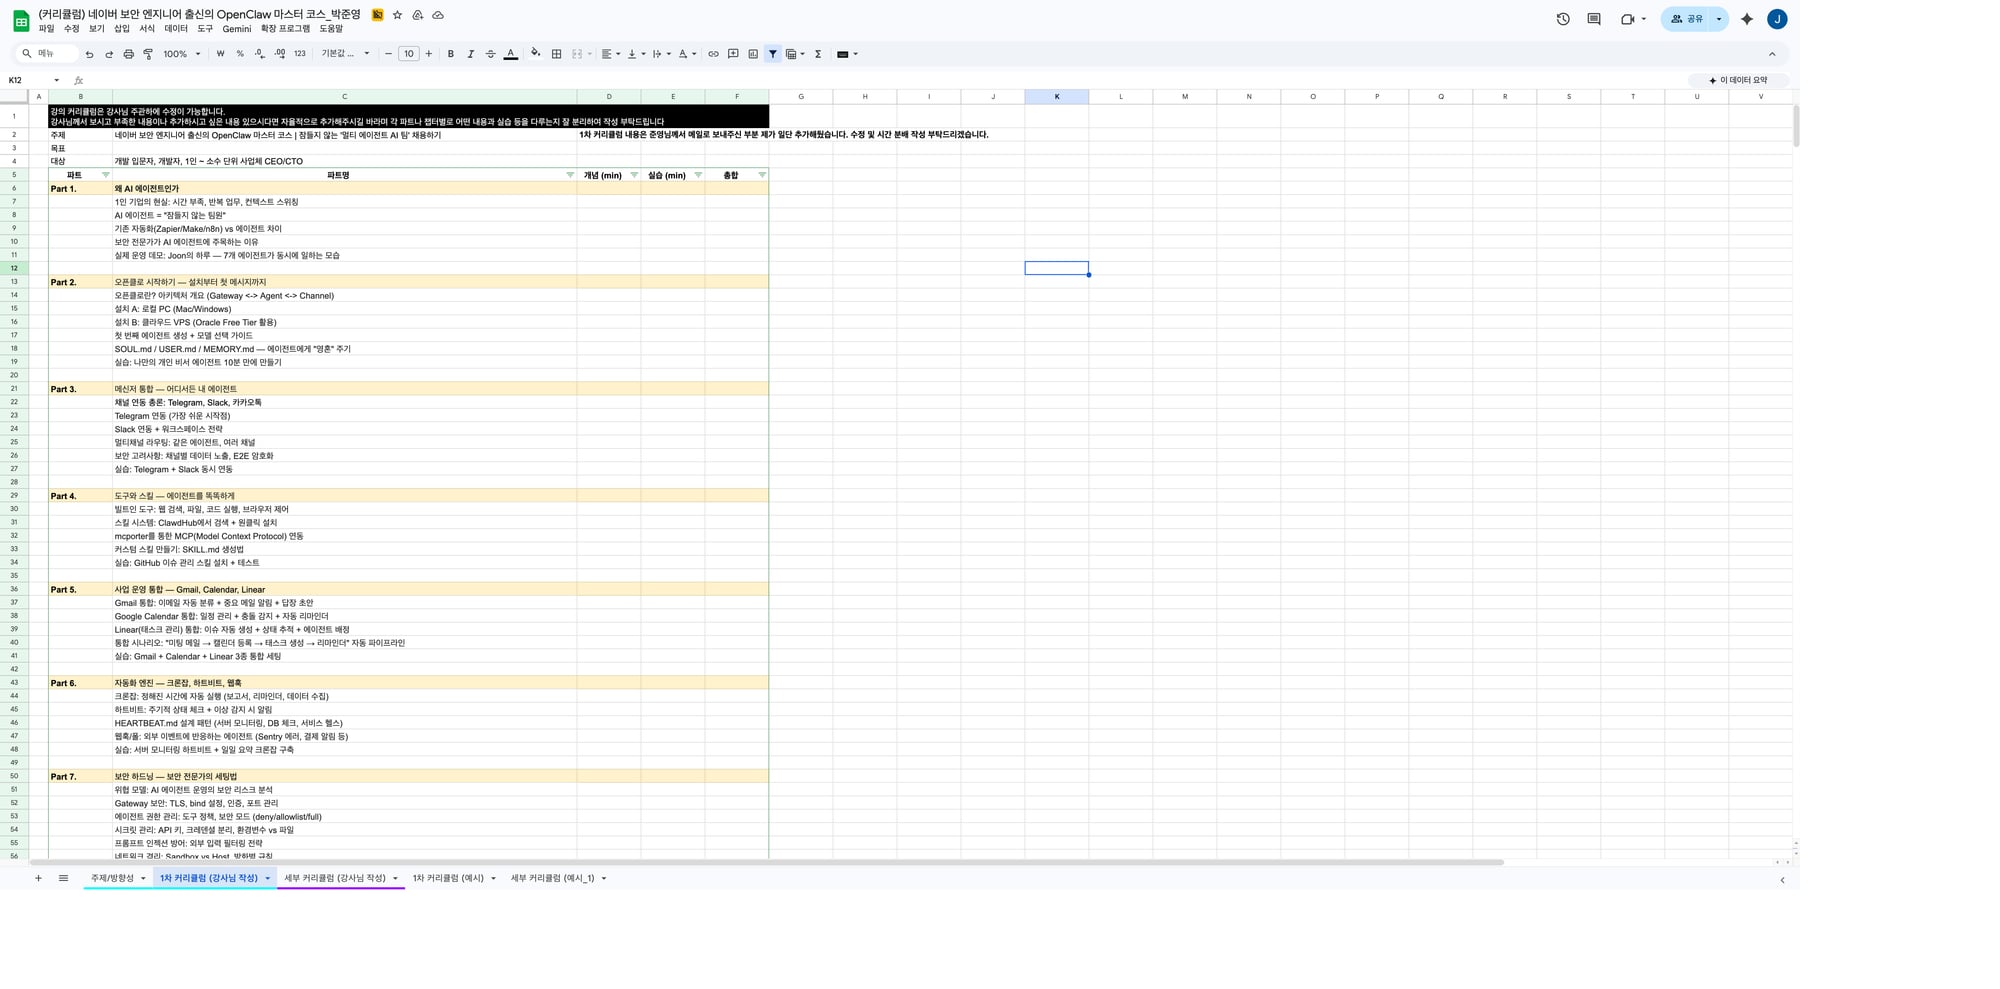This screenshot has height=989, width=2000.
Task: Star this spreadsheet document
Action: [397, 15]
